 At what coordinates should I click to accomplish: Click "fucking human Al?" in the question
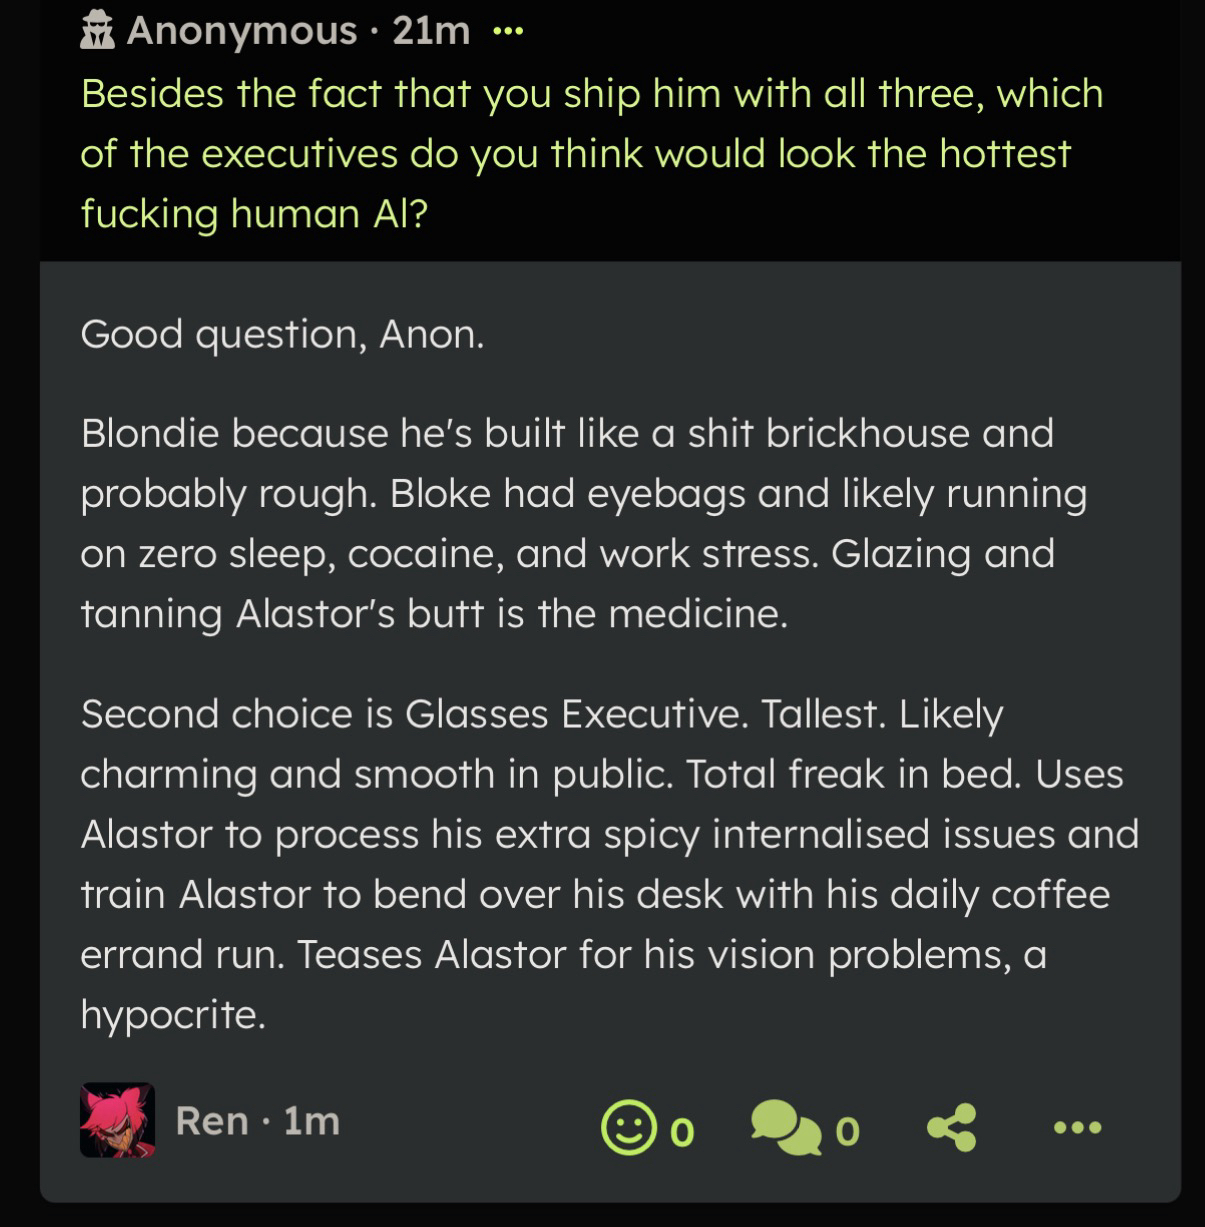[254, 213]
